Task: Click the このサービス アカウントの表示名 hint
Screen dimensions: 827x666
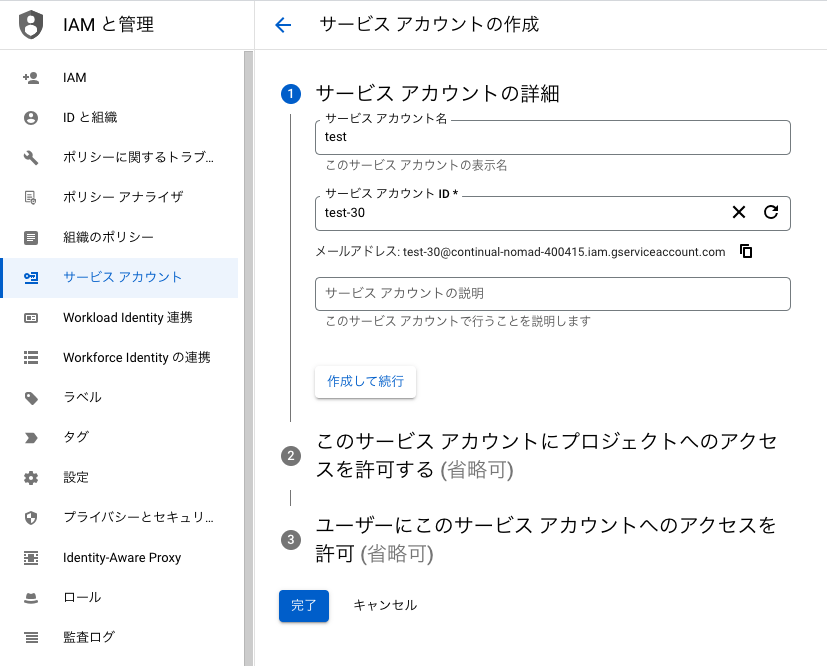Action: click(x=416, y=166)
